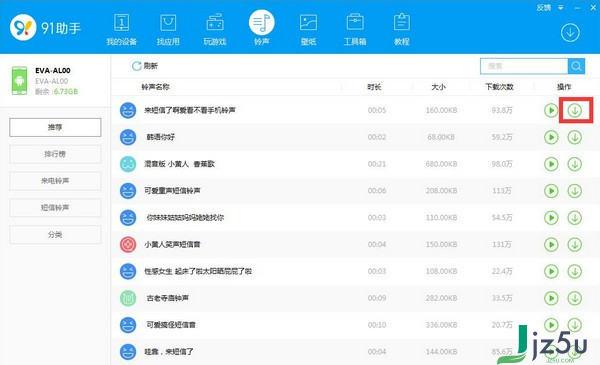
Task: Open 我的设备 in the top toolbar
Action: click(x=122, y=30)
